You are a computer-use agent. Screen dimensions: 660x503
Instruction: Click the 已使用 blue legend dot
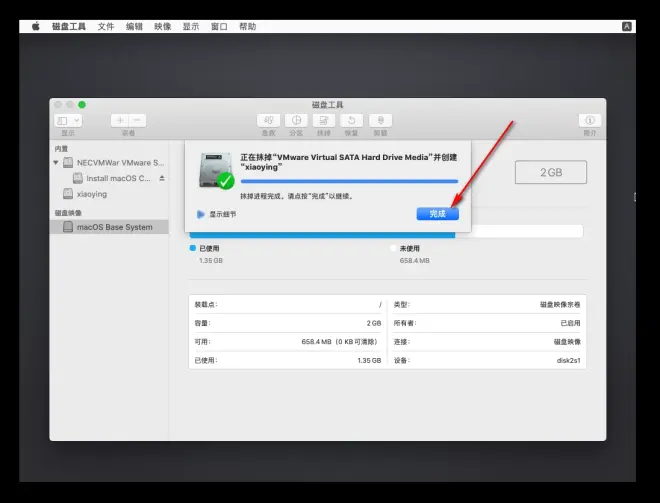193,248
